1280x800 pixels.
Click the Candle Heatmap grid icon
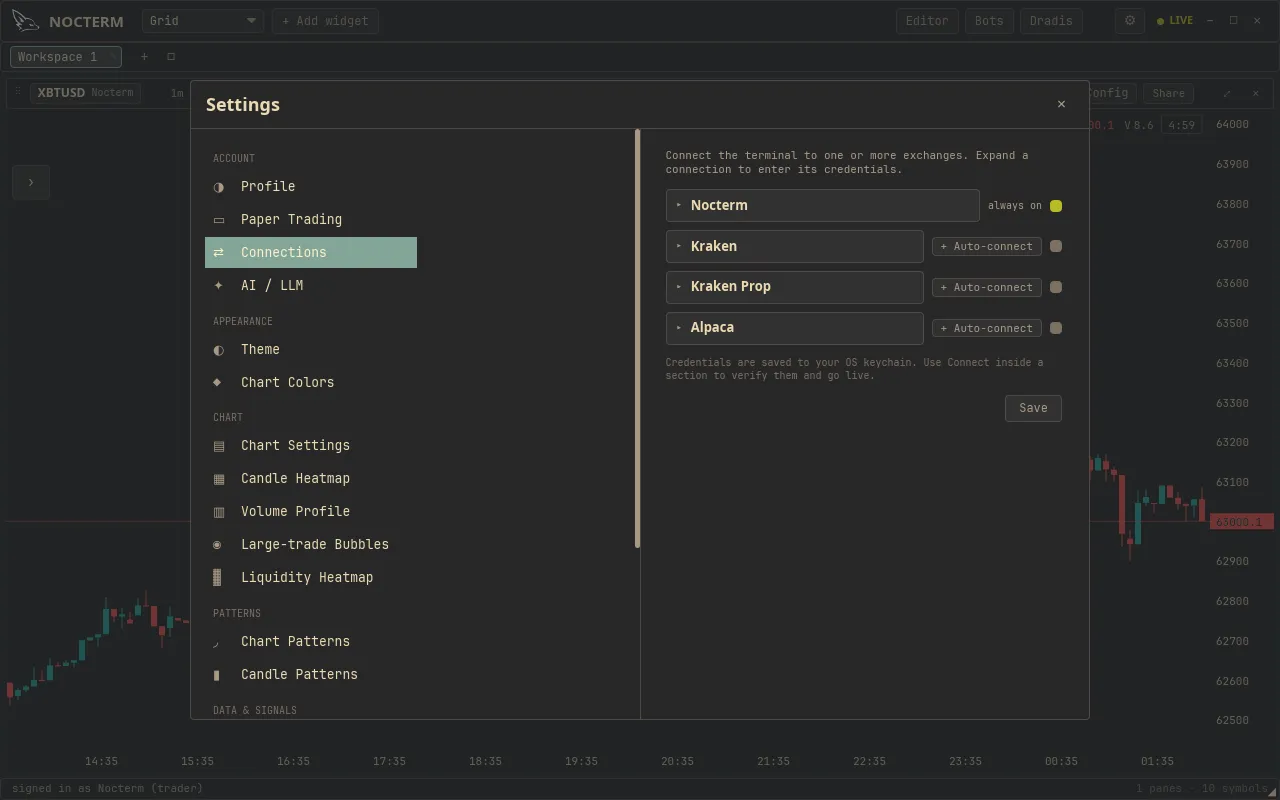[x=219, y=479]
